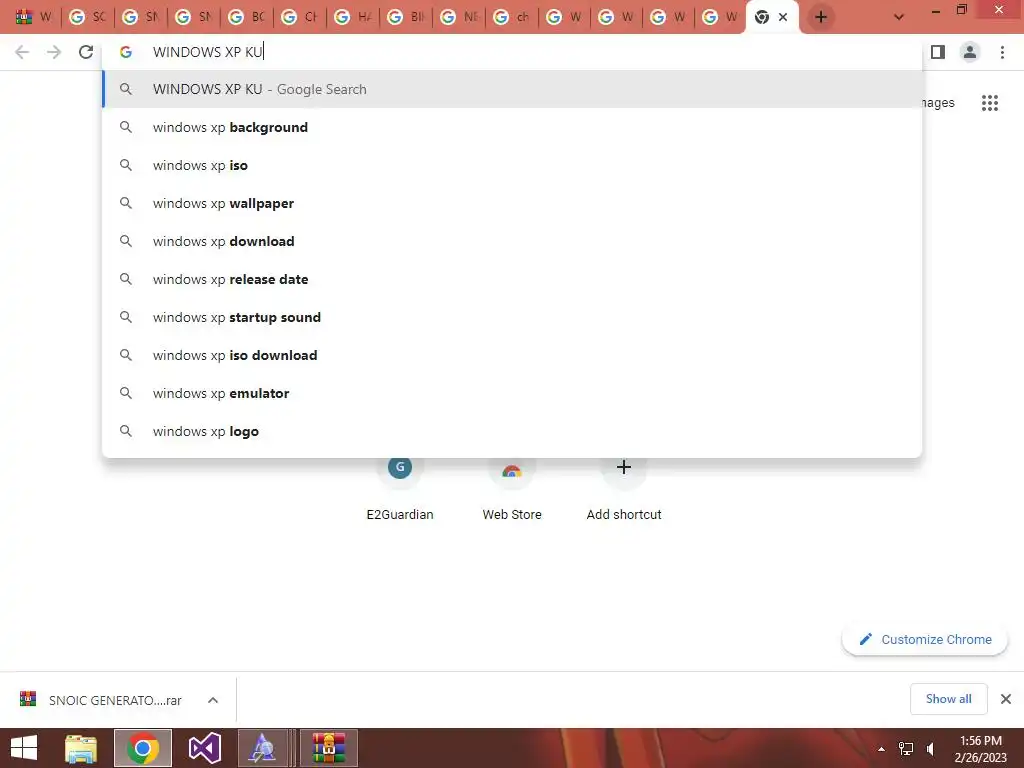Switch to the BC tab

coord(247,17)
